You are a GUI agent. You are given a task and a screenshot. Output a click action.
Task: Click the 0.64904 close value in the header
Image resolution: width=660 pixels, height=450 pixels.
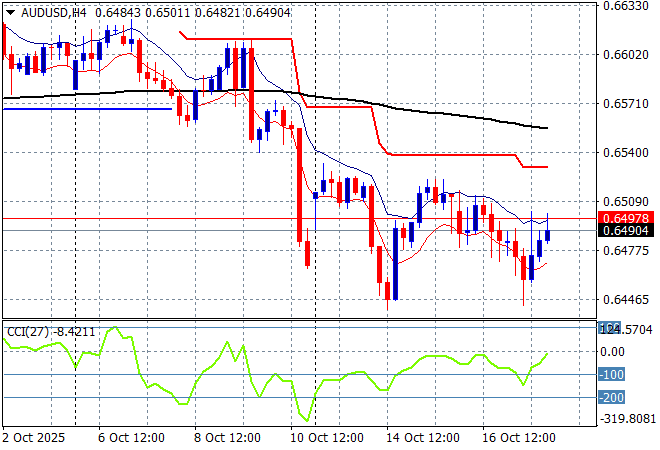pos(268,13)
